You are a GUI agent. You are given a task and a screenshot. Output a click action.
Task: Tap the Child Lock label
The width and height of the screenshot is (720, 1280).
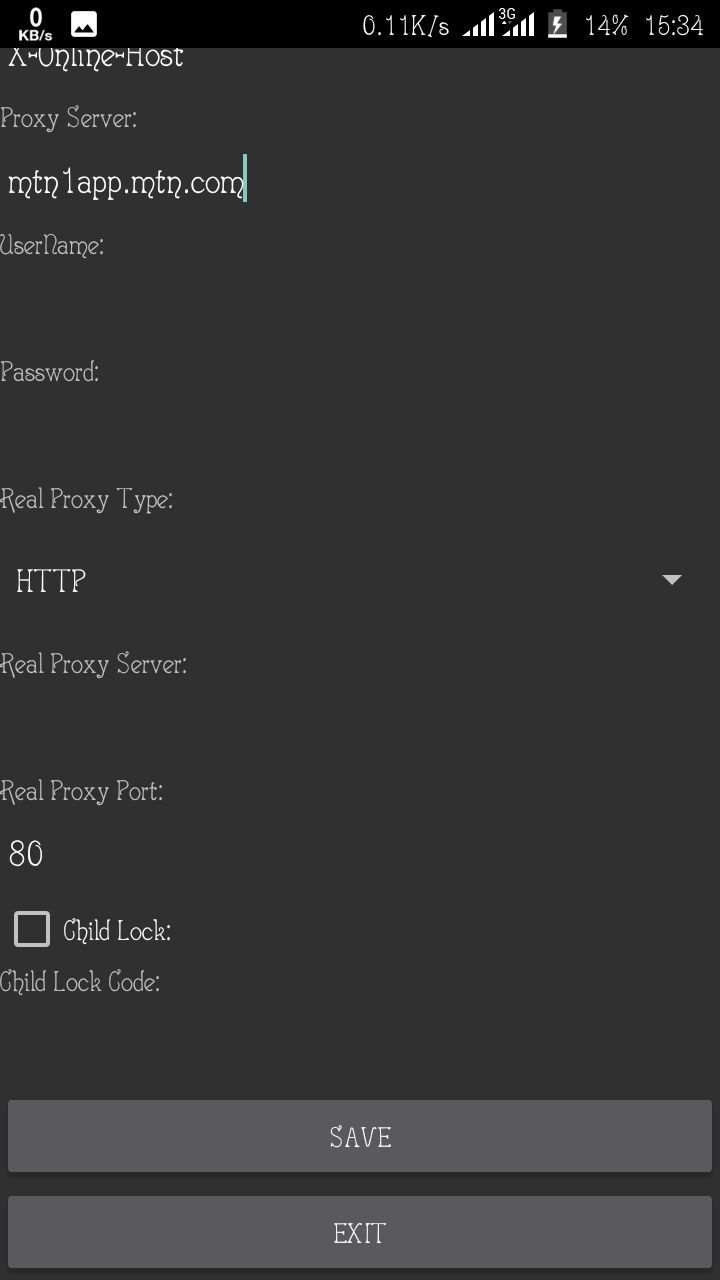117,931
